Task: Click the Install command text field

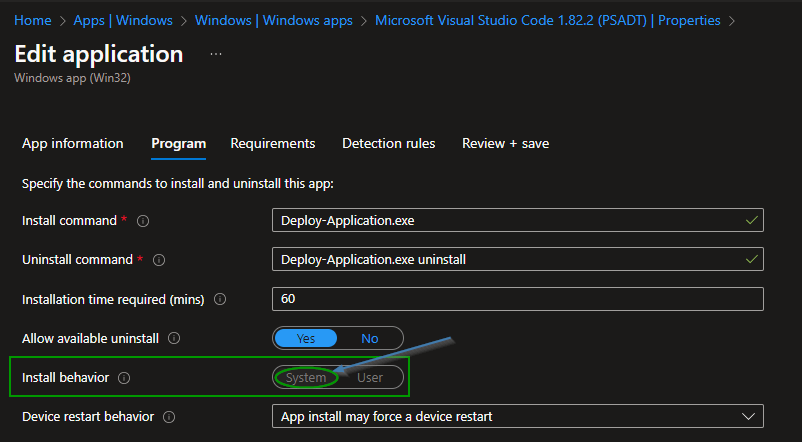Action: 508,220
